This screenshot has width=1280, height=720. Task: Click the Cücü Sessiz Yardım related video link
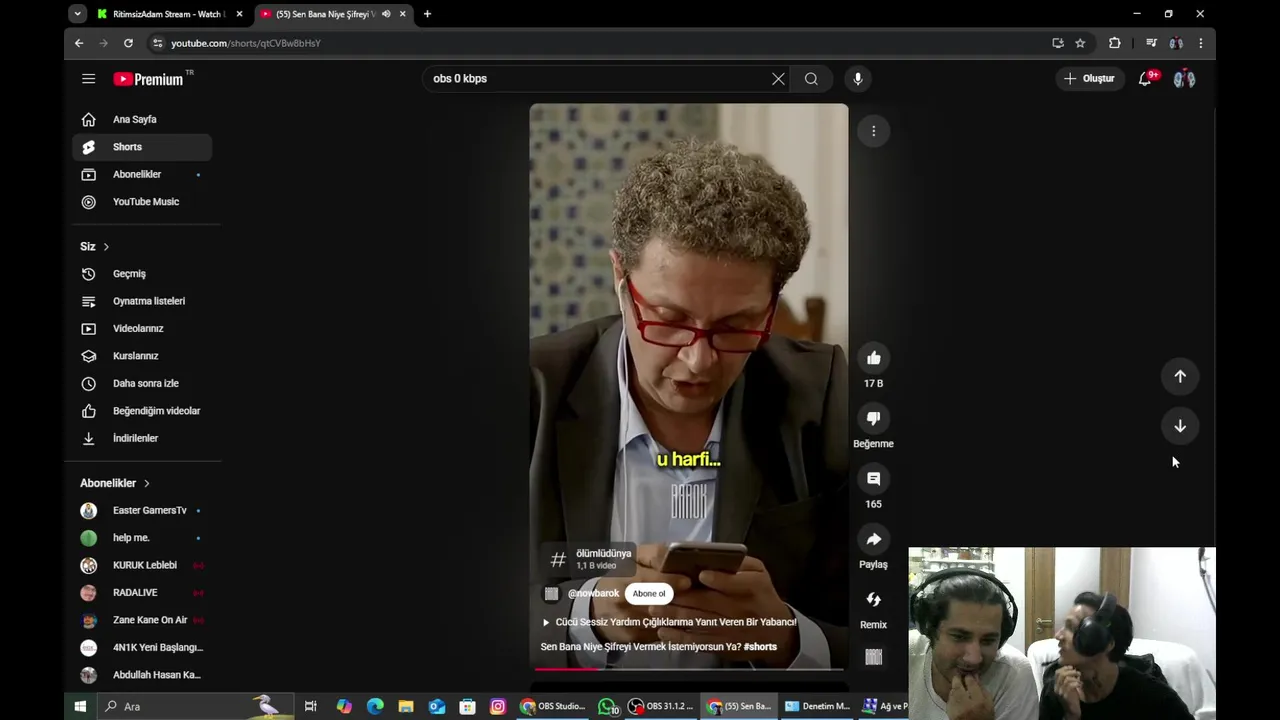click(x=668, y=622)
